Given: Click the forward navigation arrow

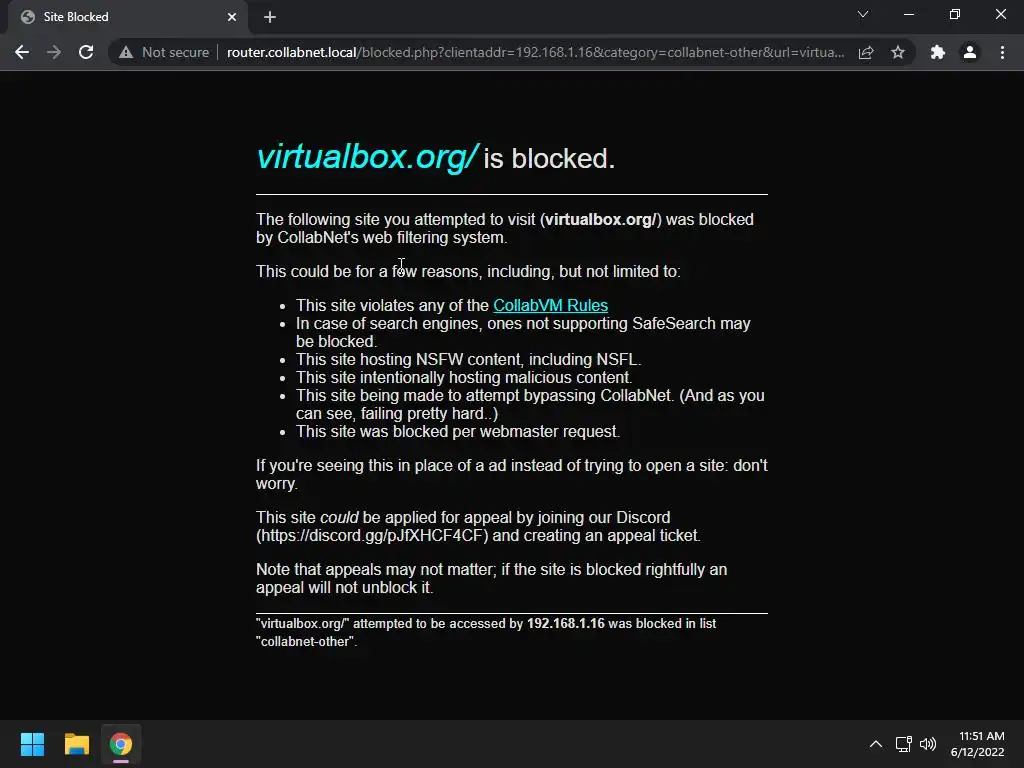Looking at the screenshot, I should point(54,52).
